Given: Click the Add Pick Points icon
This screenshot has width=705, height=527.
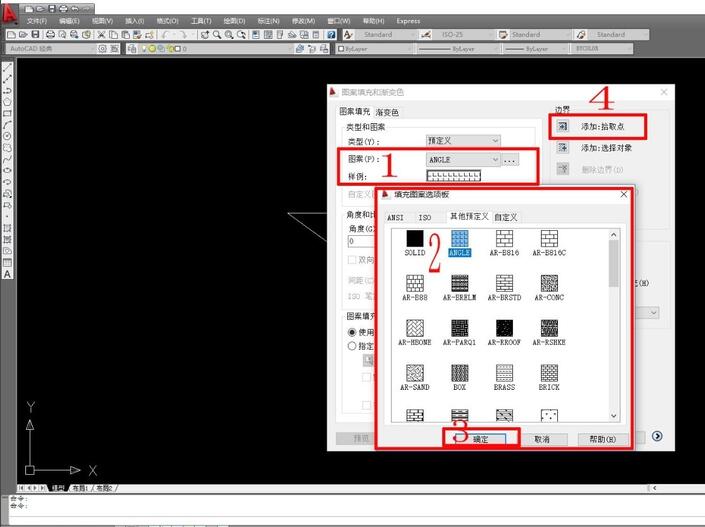Looking at the screenshot, I should pos(563,127).
